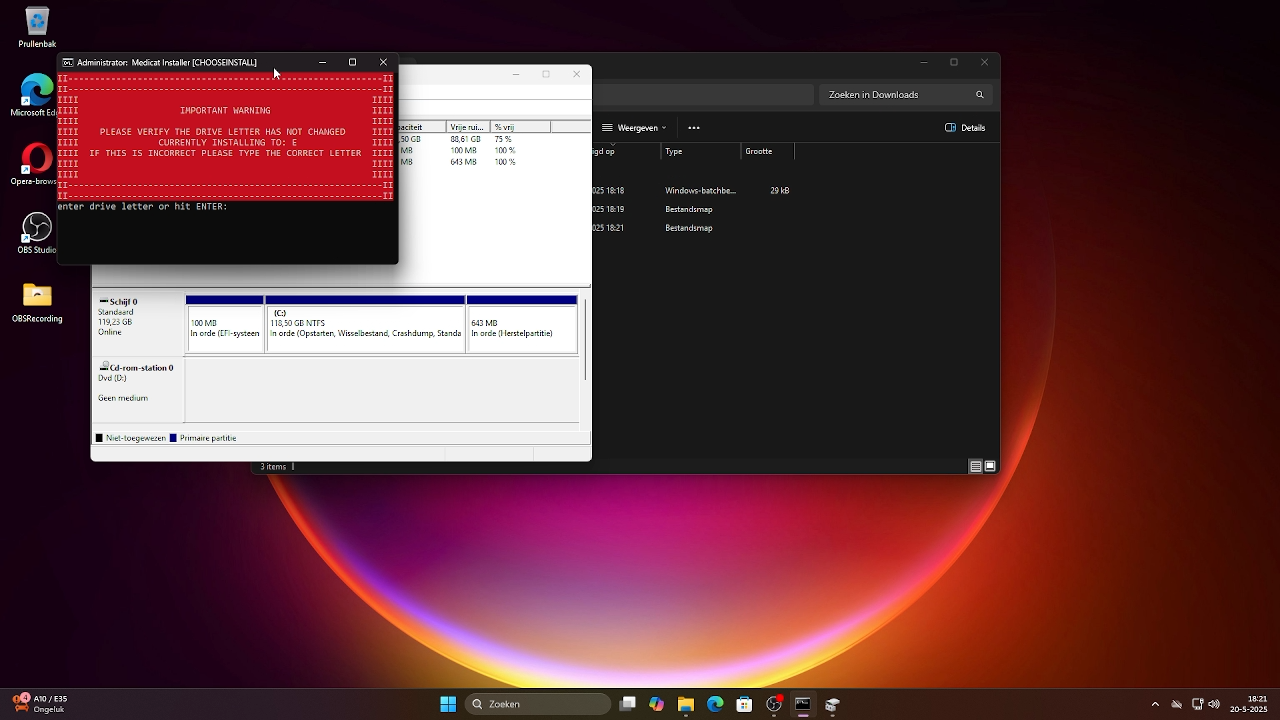The height and width of the screenshot is (720, 1280).
Task: Click the taskbar Zoeken search box
Action: click(x=539, y=704)
